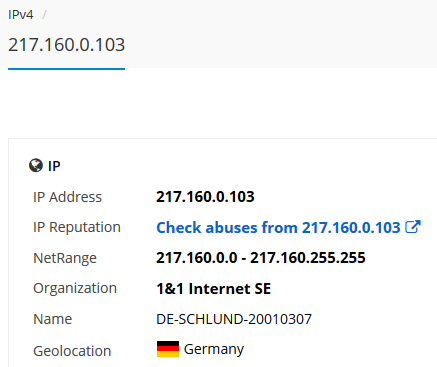
Task: Click the IP Address value 217.160.0.103
Action: tap(205, 197)
